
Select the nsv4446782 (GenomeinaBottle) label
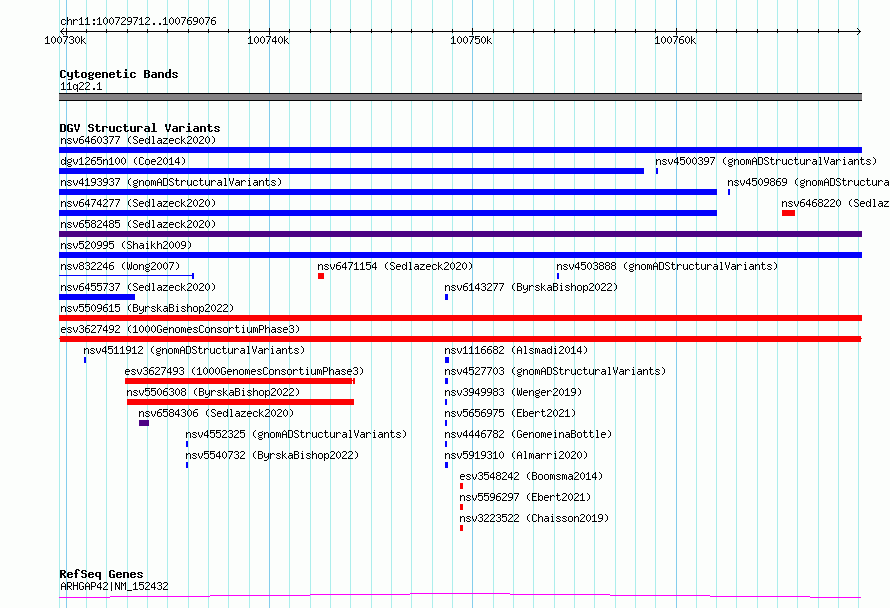pyautogui.click(x=528, y=434)
